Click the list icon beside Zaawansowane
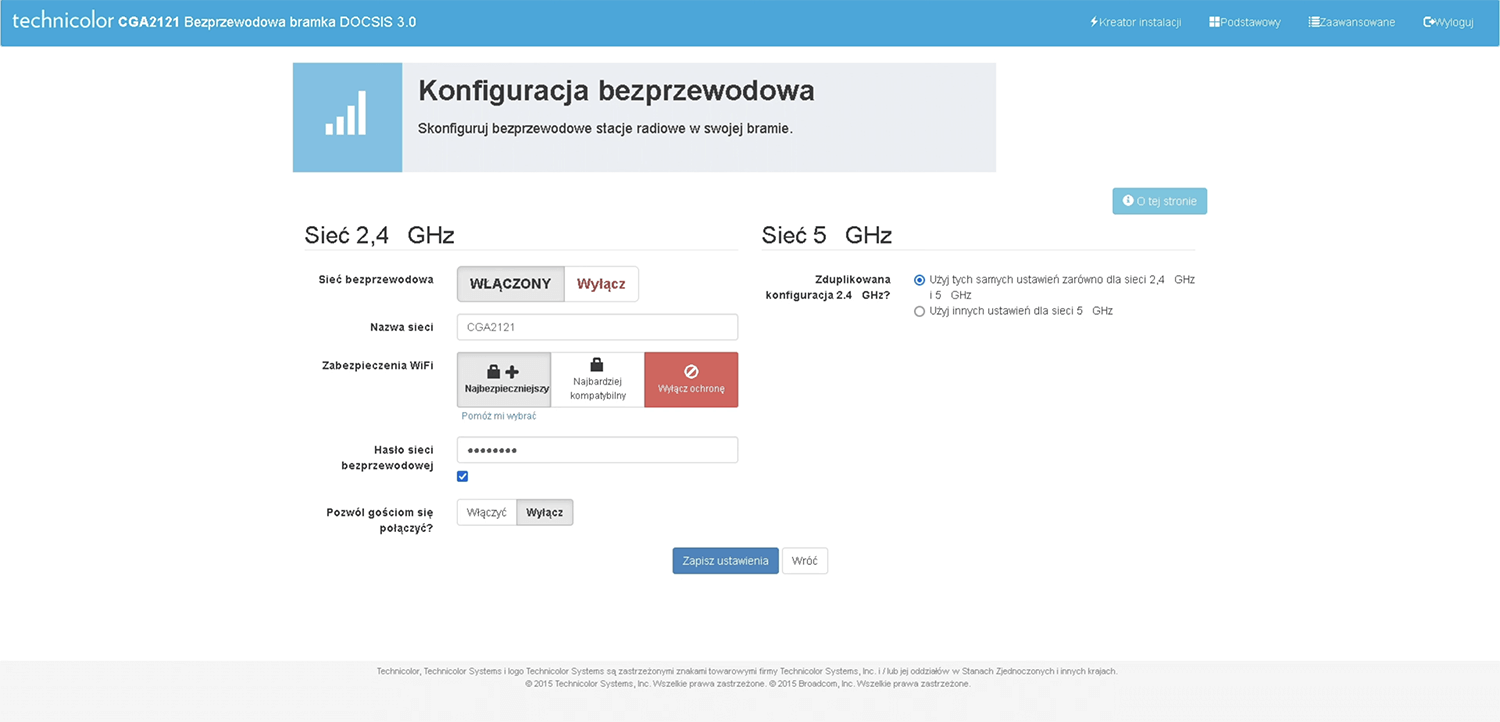This screenshot has height=722, width=1500. tap(1314, 22)
